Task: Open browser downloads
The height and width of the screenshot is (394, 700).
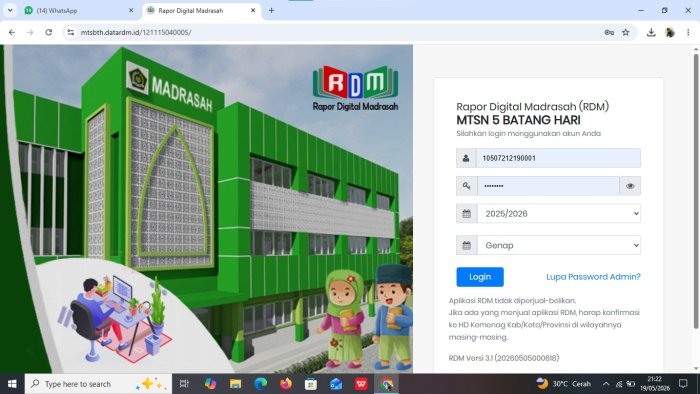Action: coord(651,32)
